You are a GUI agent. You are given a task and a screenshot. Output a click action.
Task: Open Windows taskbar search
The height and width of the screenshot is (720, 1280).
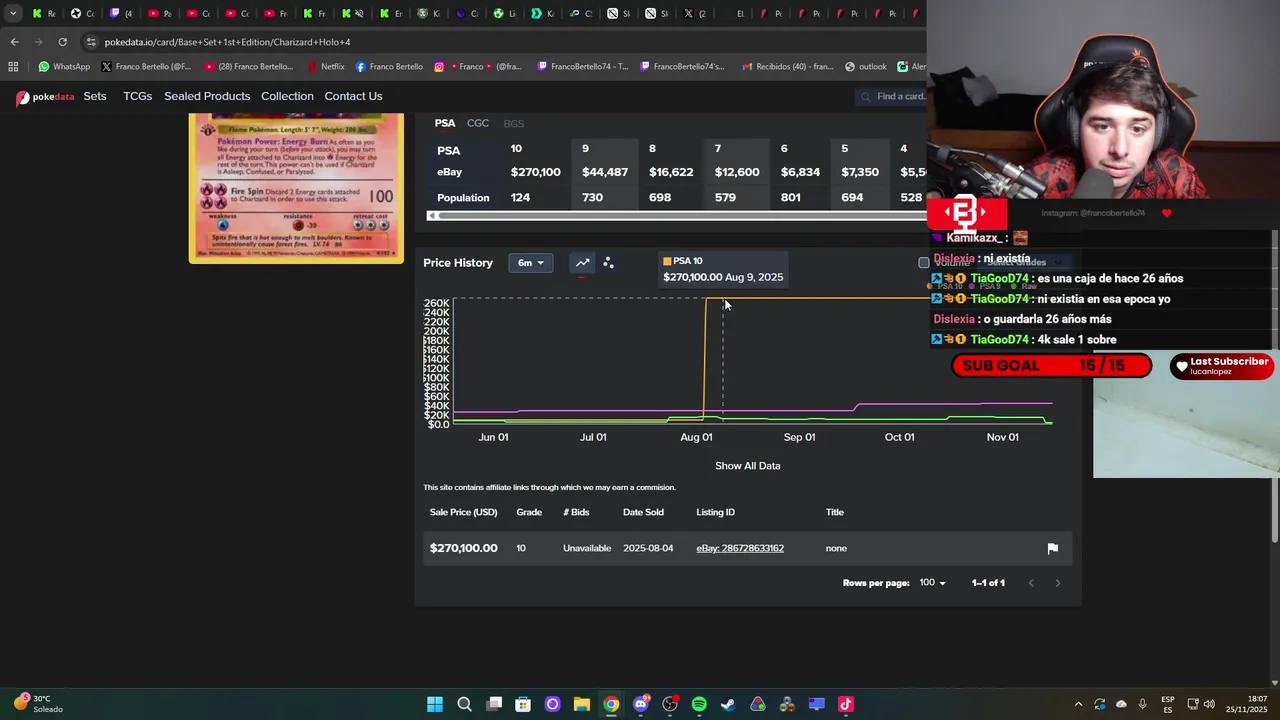pyautogui.click(x=464, y=704)
